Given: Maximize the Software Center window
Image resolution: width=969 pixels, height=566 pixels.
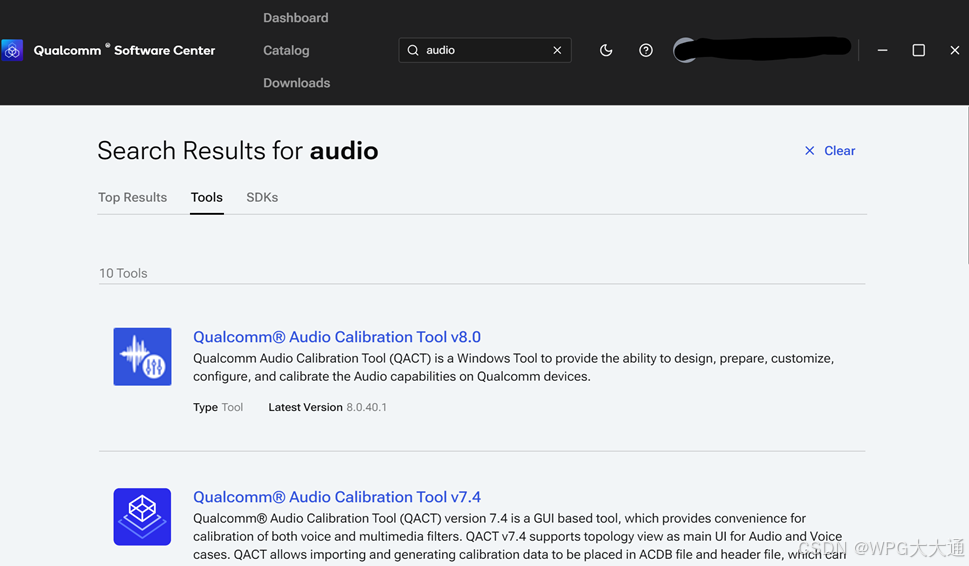Looking at the screenshot, I should pyautogui.click(x=919, y=50).
